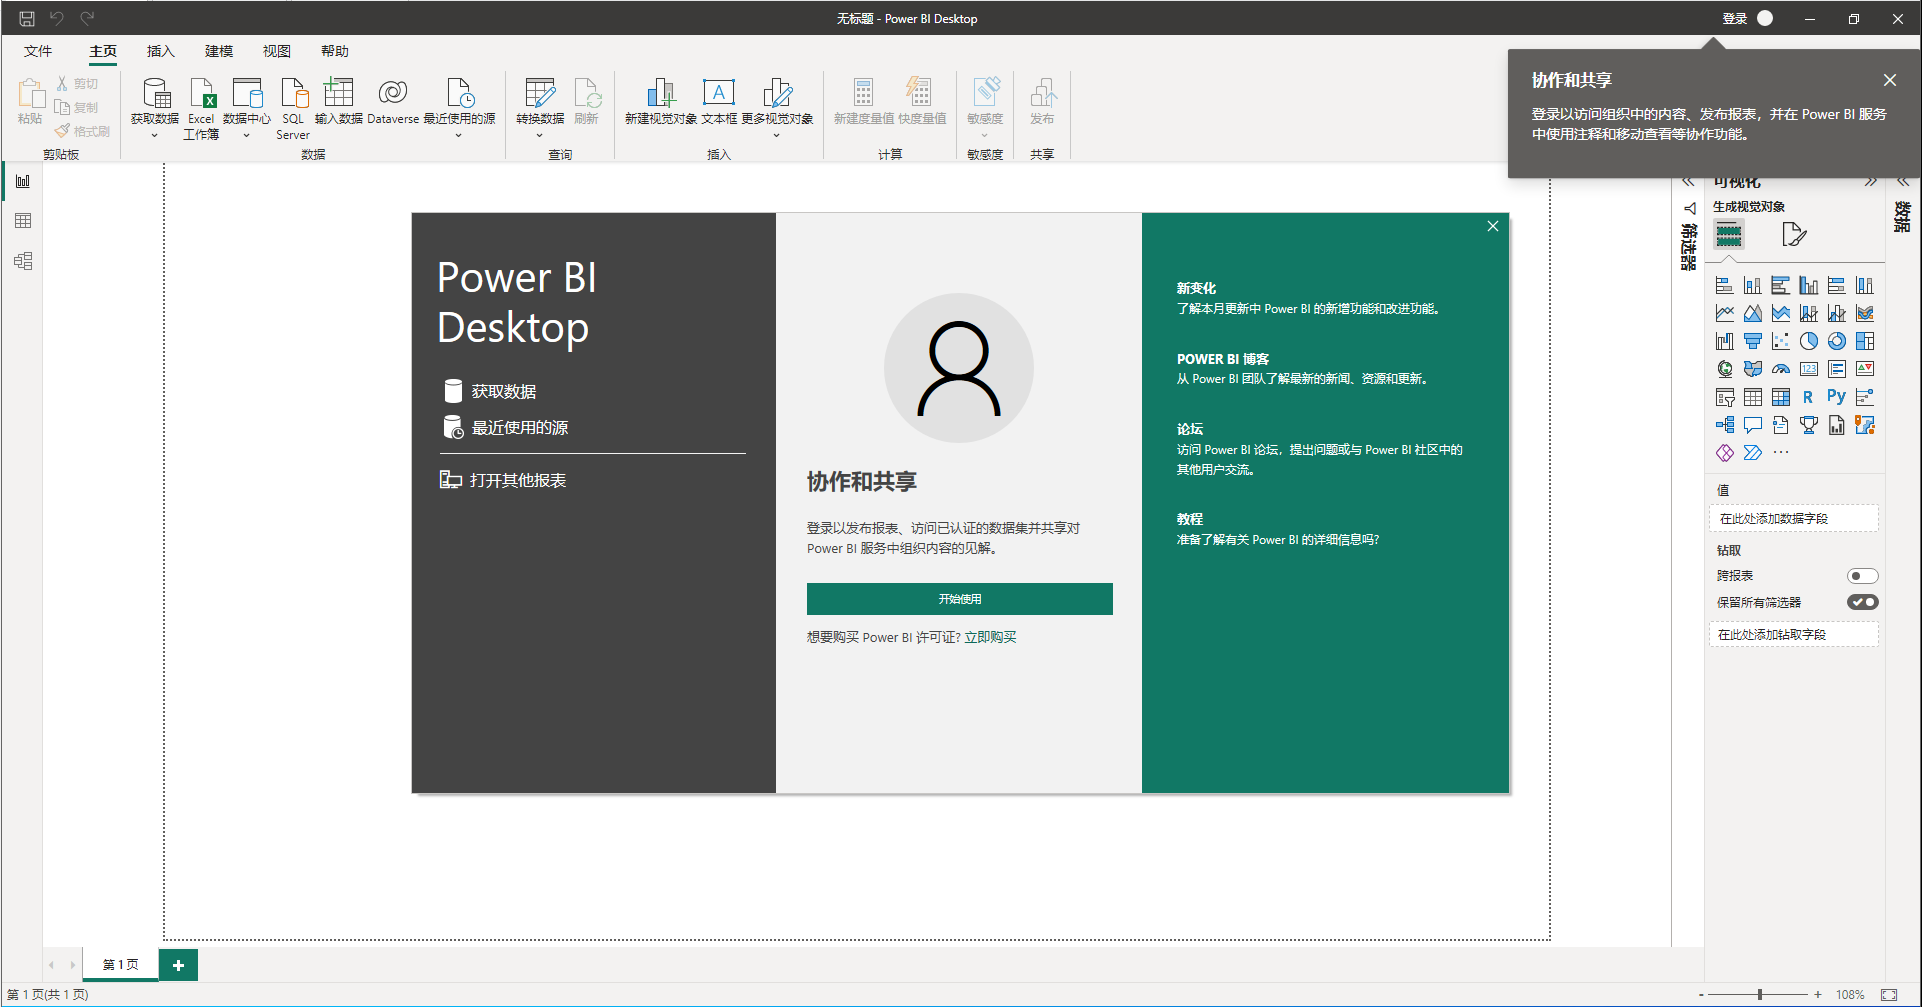Click the green 开始使用 button
This screenshot has height=1007, width=1922.
tap(959, 599)
